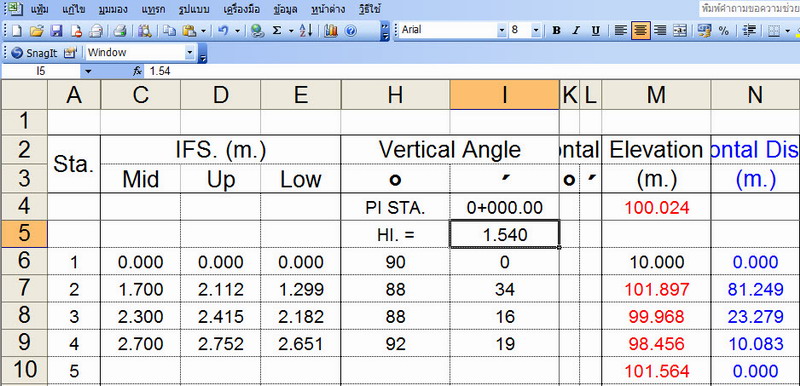This screenshot has height=386, width=800.
Task: Click the indent icon
Action: click(x=749, y=31)
